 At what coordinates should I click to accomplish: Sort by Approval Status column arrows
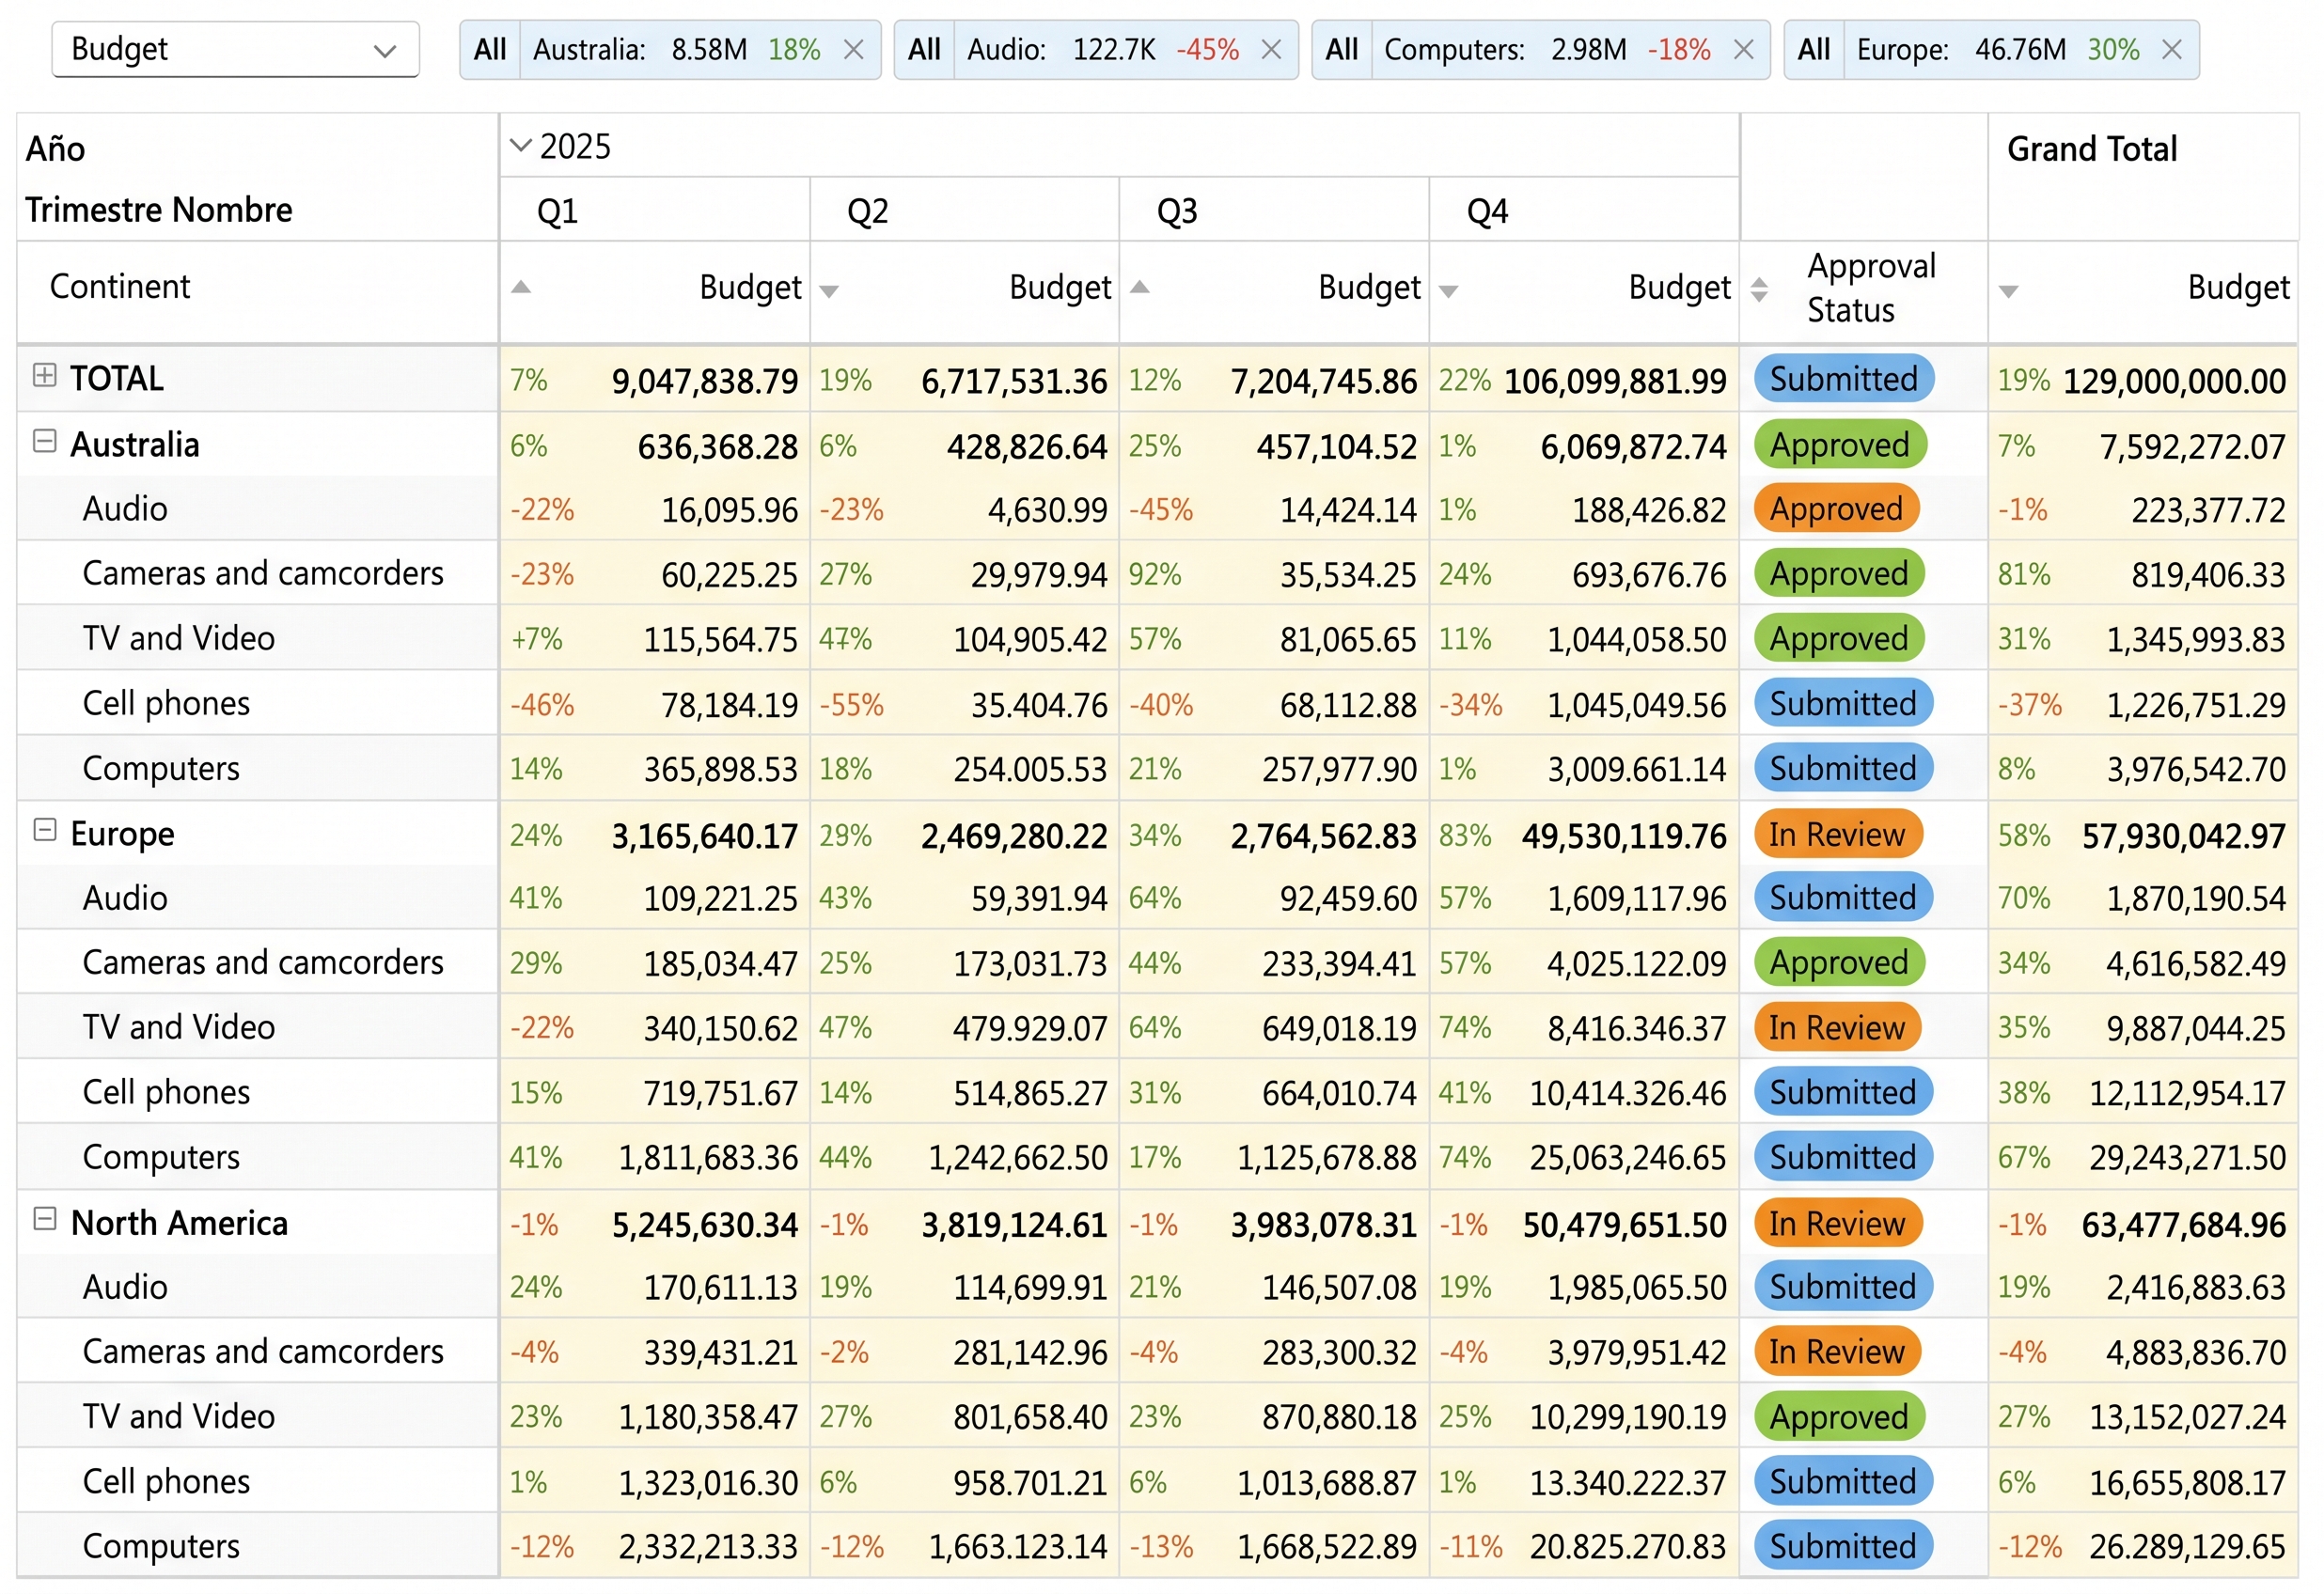click(x=1759, y=289)
